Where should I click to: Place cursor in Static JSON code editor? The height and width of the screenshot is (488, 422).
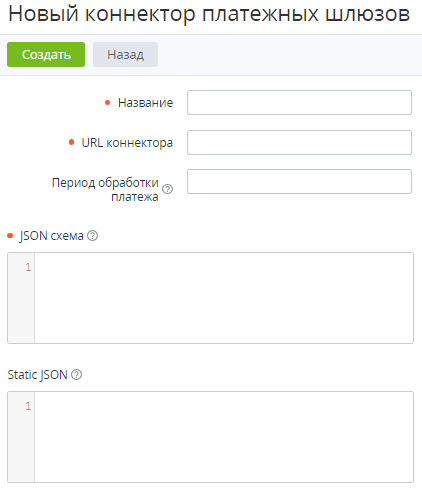pyautogui.click(x=224, y=437)
